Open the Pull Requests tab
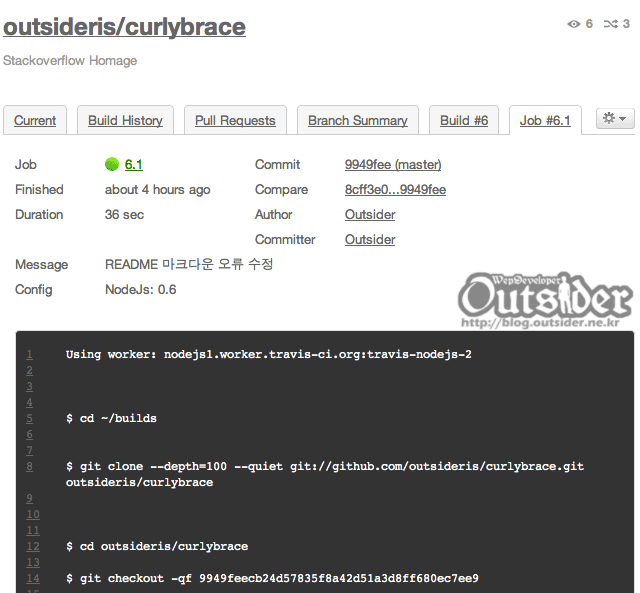This screenshot has height=593, width=640. 235,120
